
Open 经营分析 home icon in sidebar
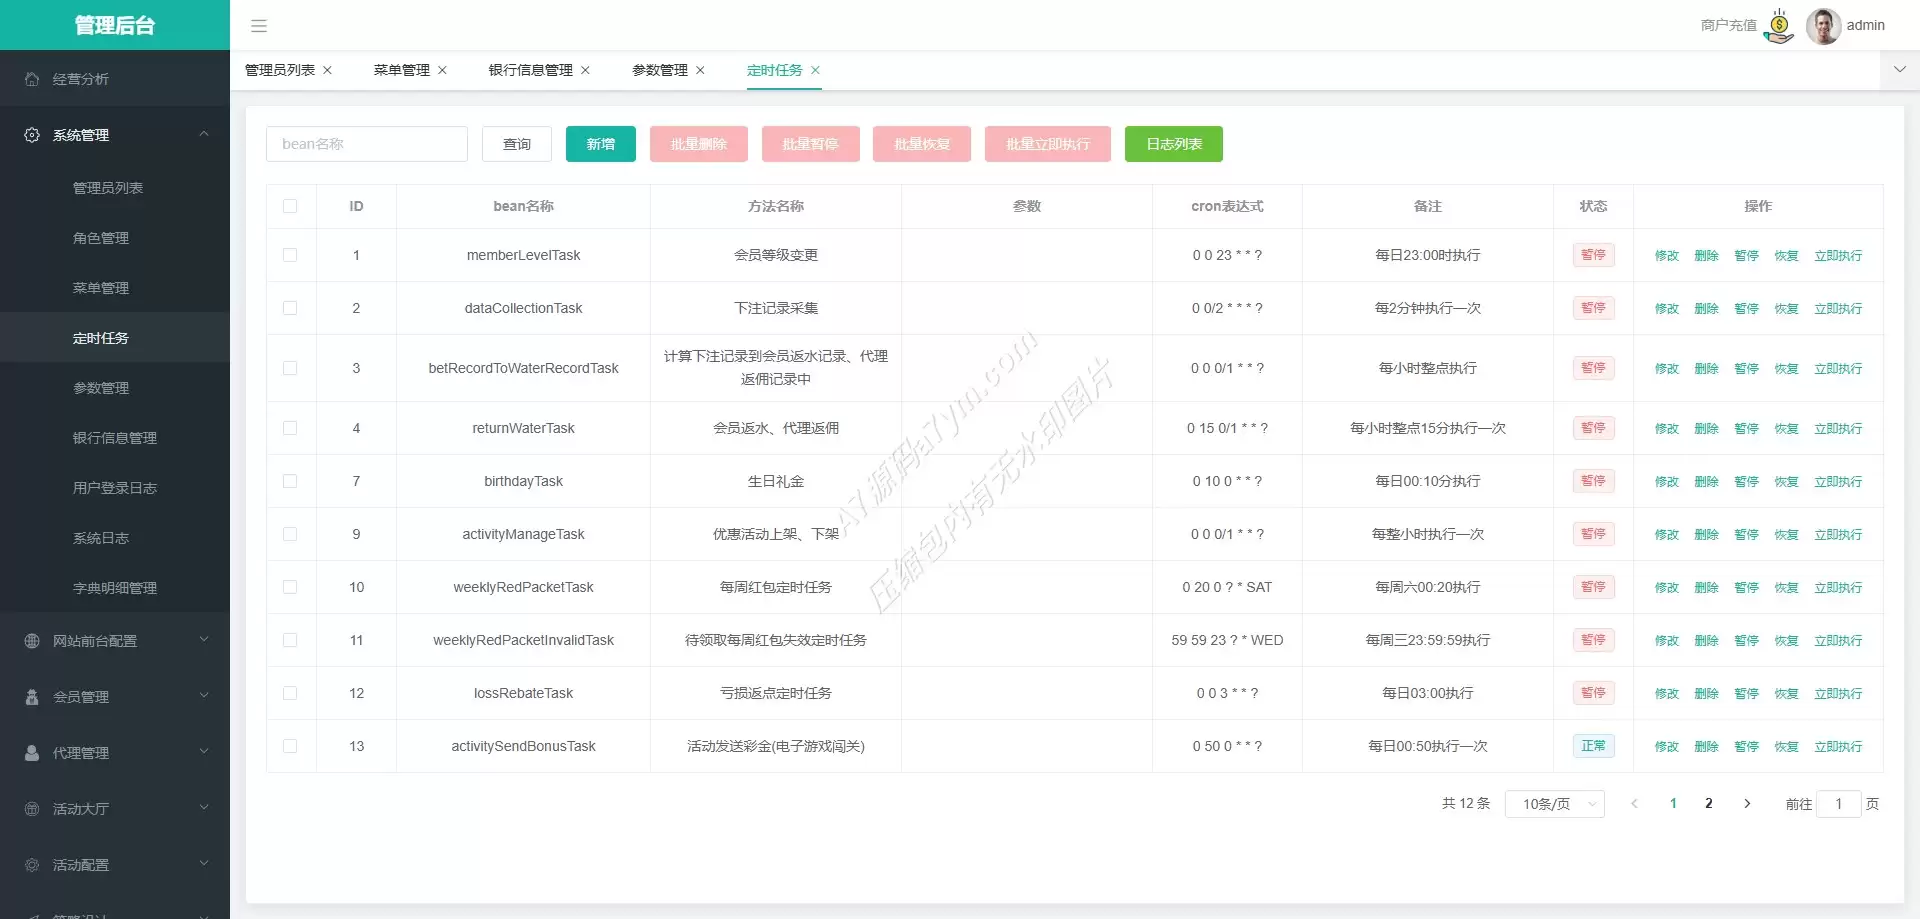tap(32, 79)
